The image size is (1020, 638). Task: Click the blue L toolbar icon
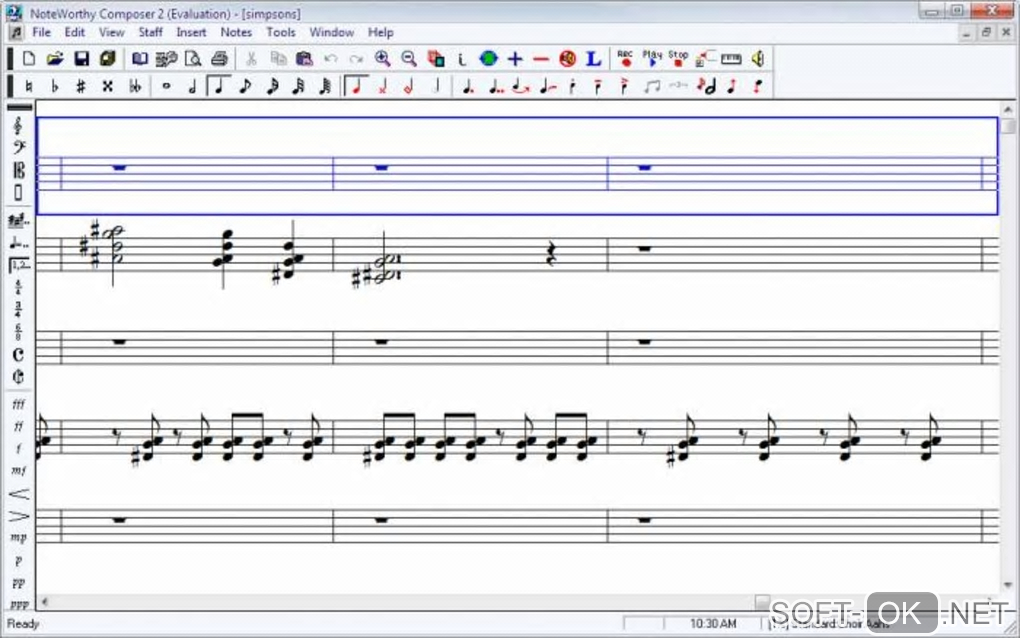(593, 59)
